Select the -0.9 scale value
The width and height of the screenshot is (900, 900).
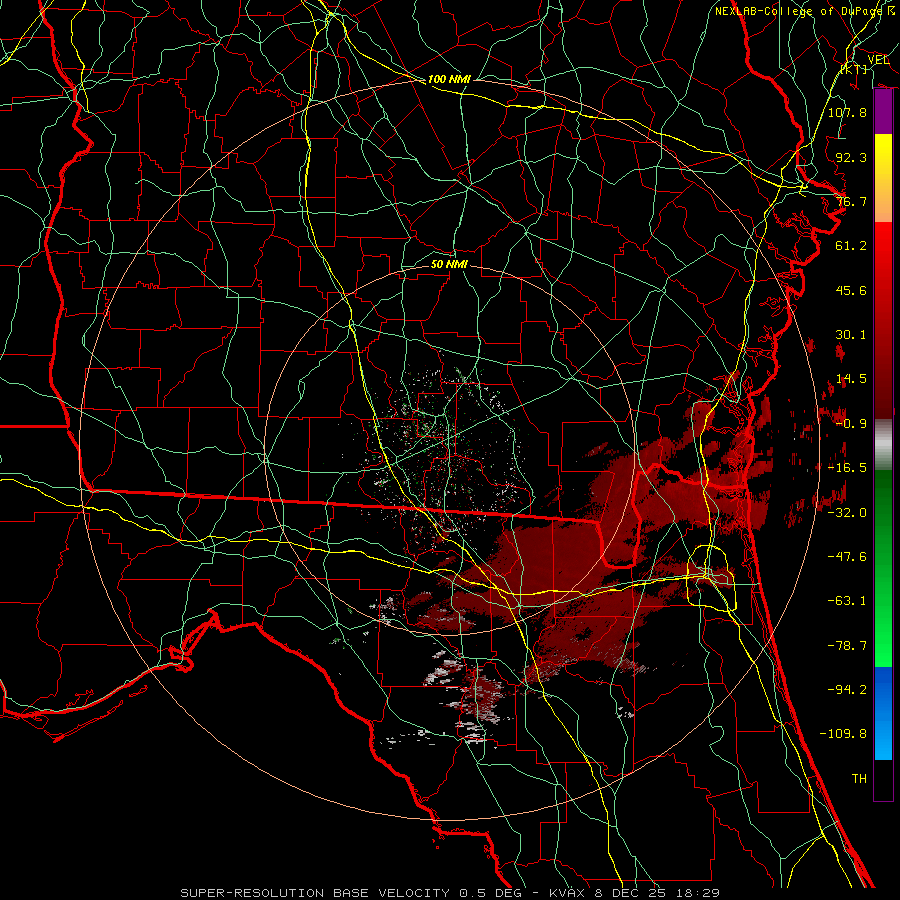point(851,423)
